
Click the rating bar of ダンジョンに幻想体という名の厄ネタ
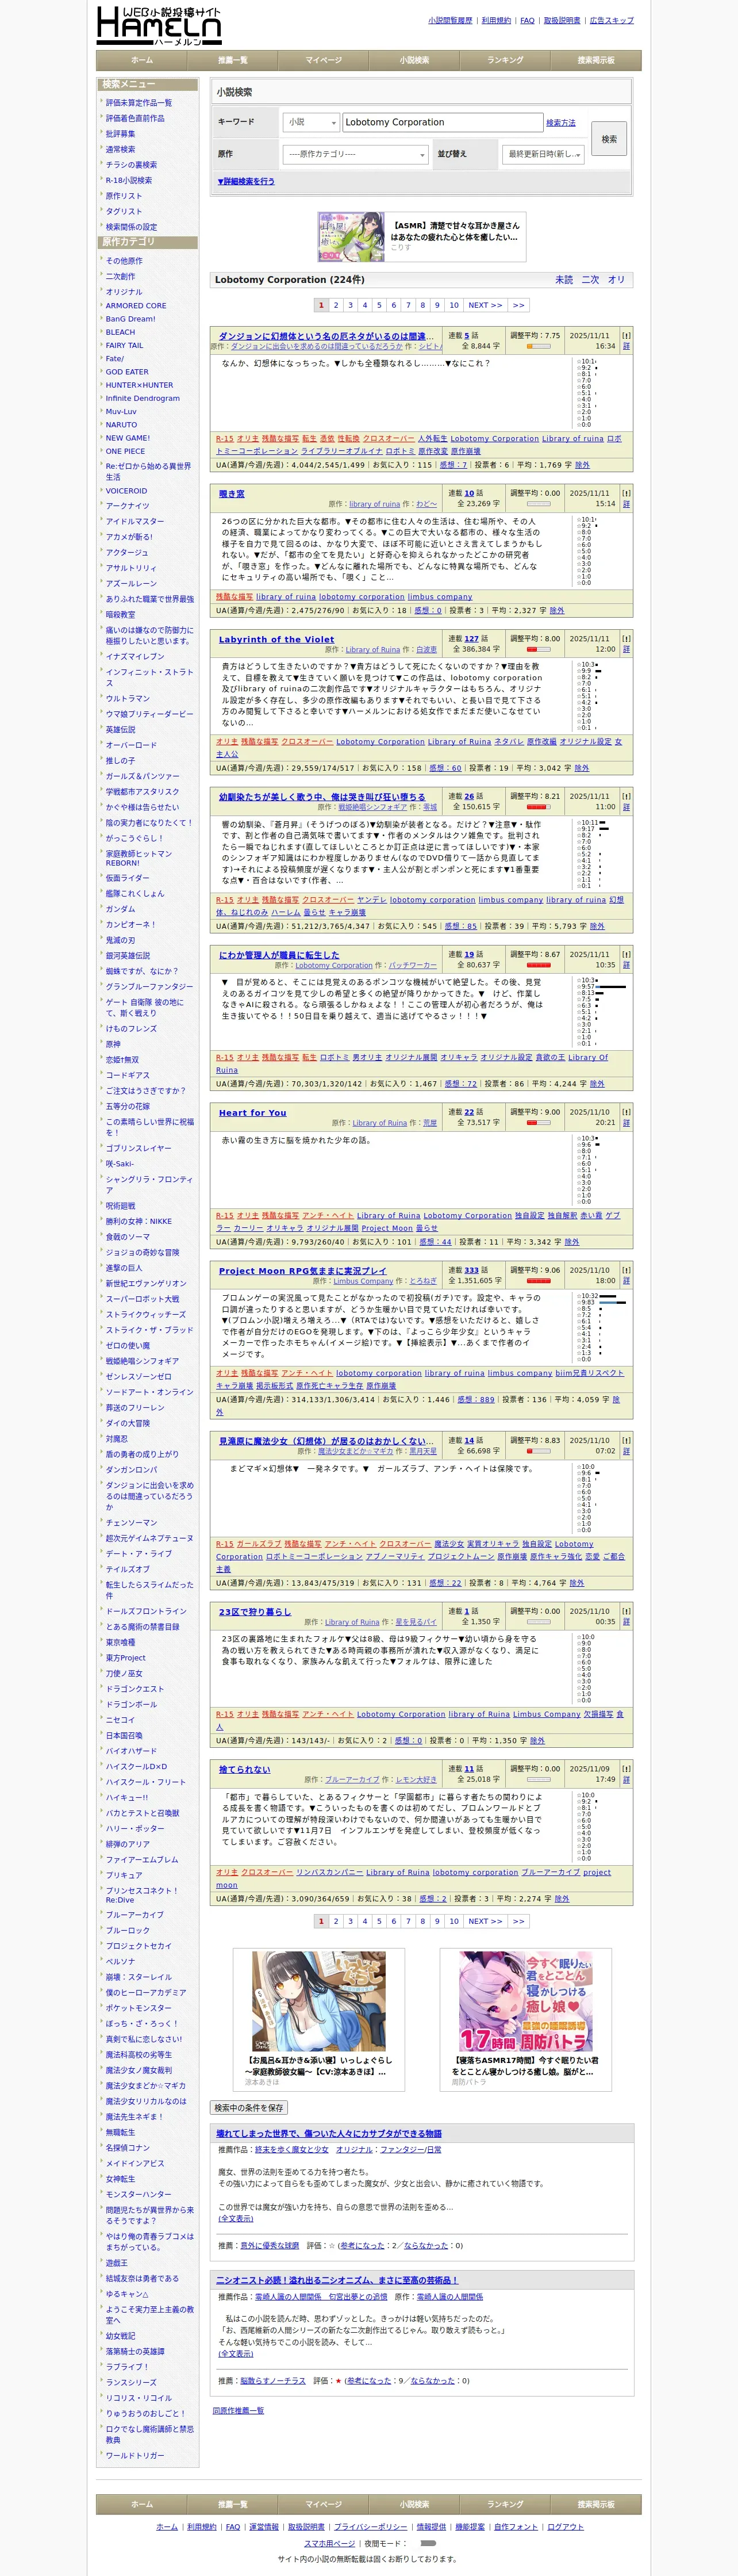538,346
